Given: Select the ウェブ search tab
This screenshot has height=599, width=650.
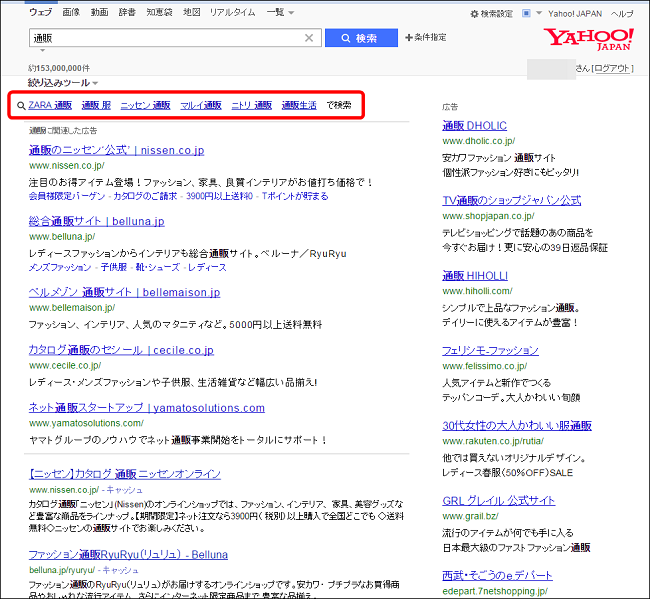Looking at the screenshot, I should pyautogui.click(x=41, y=12).
